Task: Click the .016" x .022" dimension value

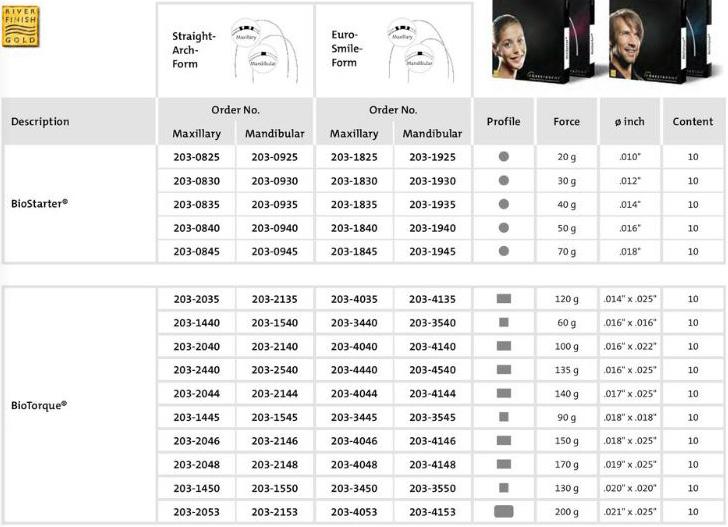Action: click(x=630, y=346)
